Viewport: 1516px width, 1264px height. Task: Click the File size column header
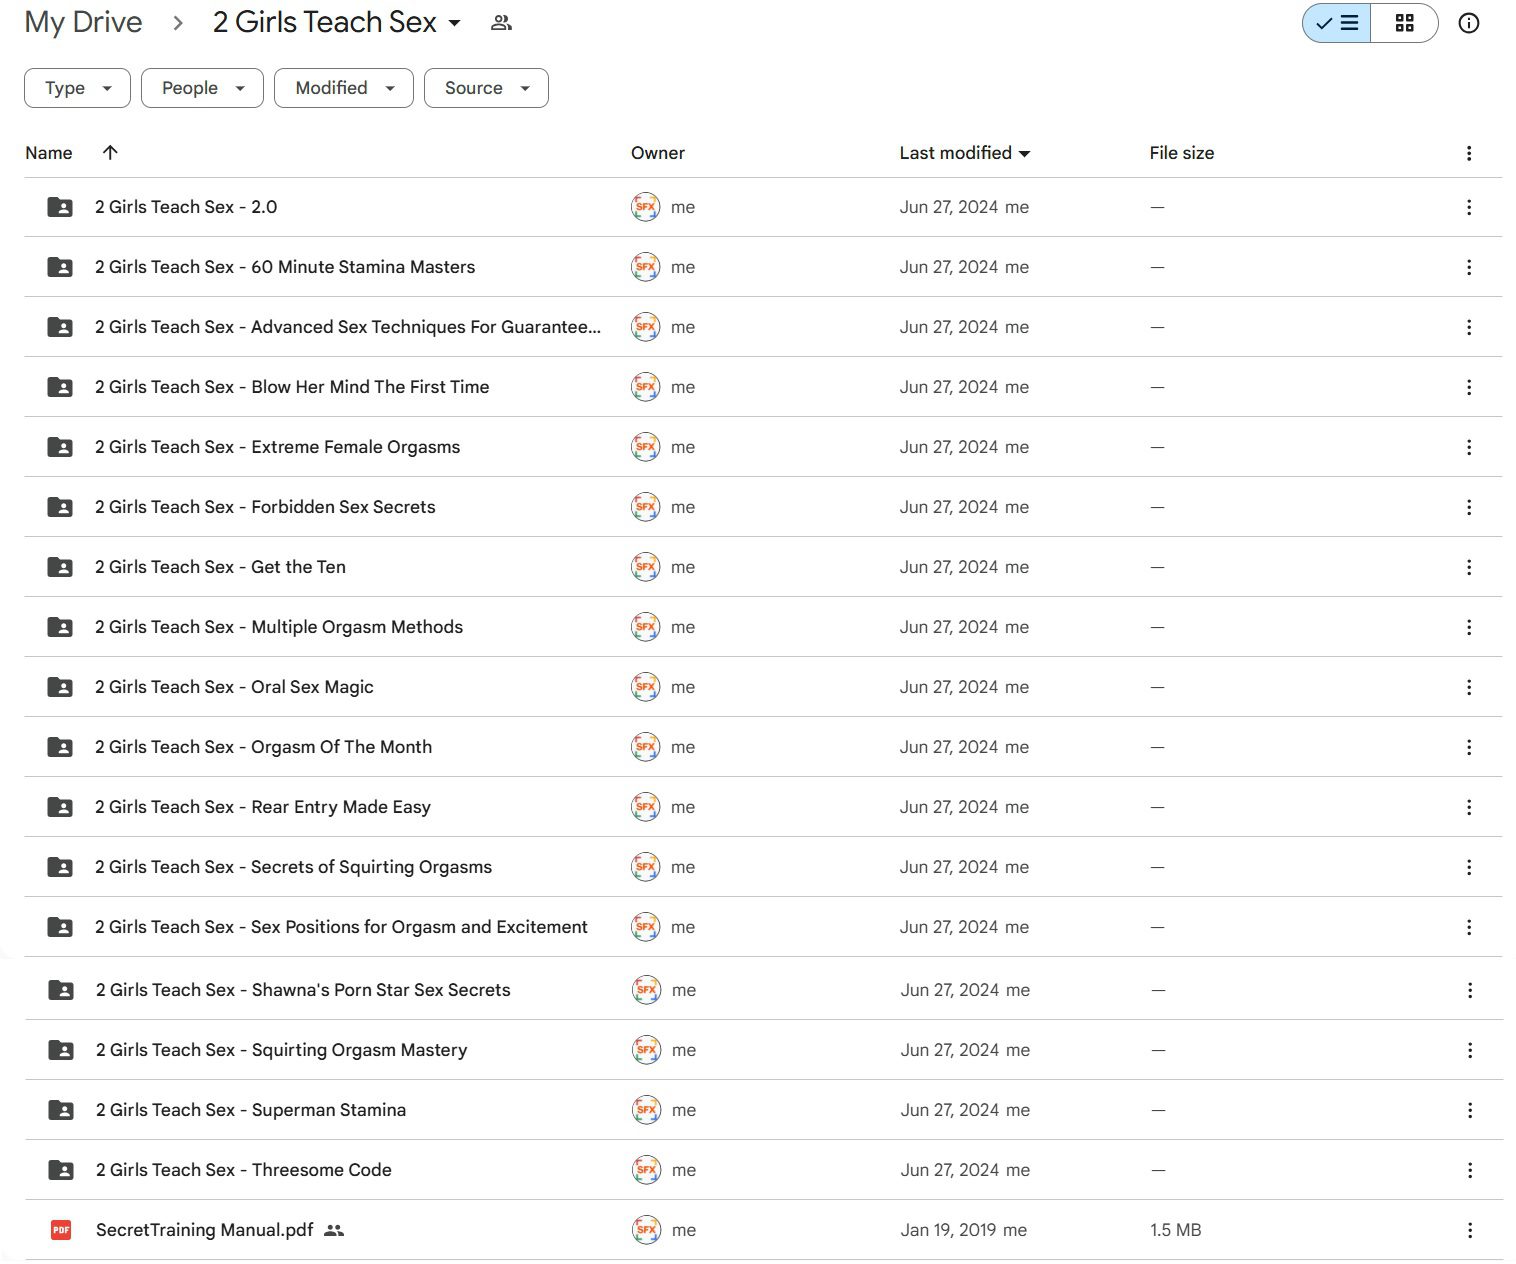click(1182, 153)
